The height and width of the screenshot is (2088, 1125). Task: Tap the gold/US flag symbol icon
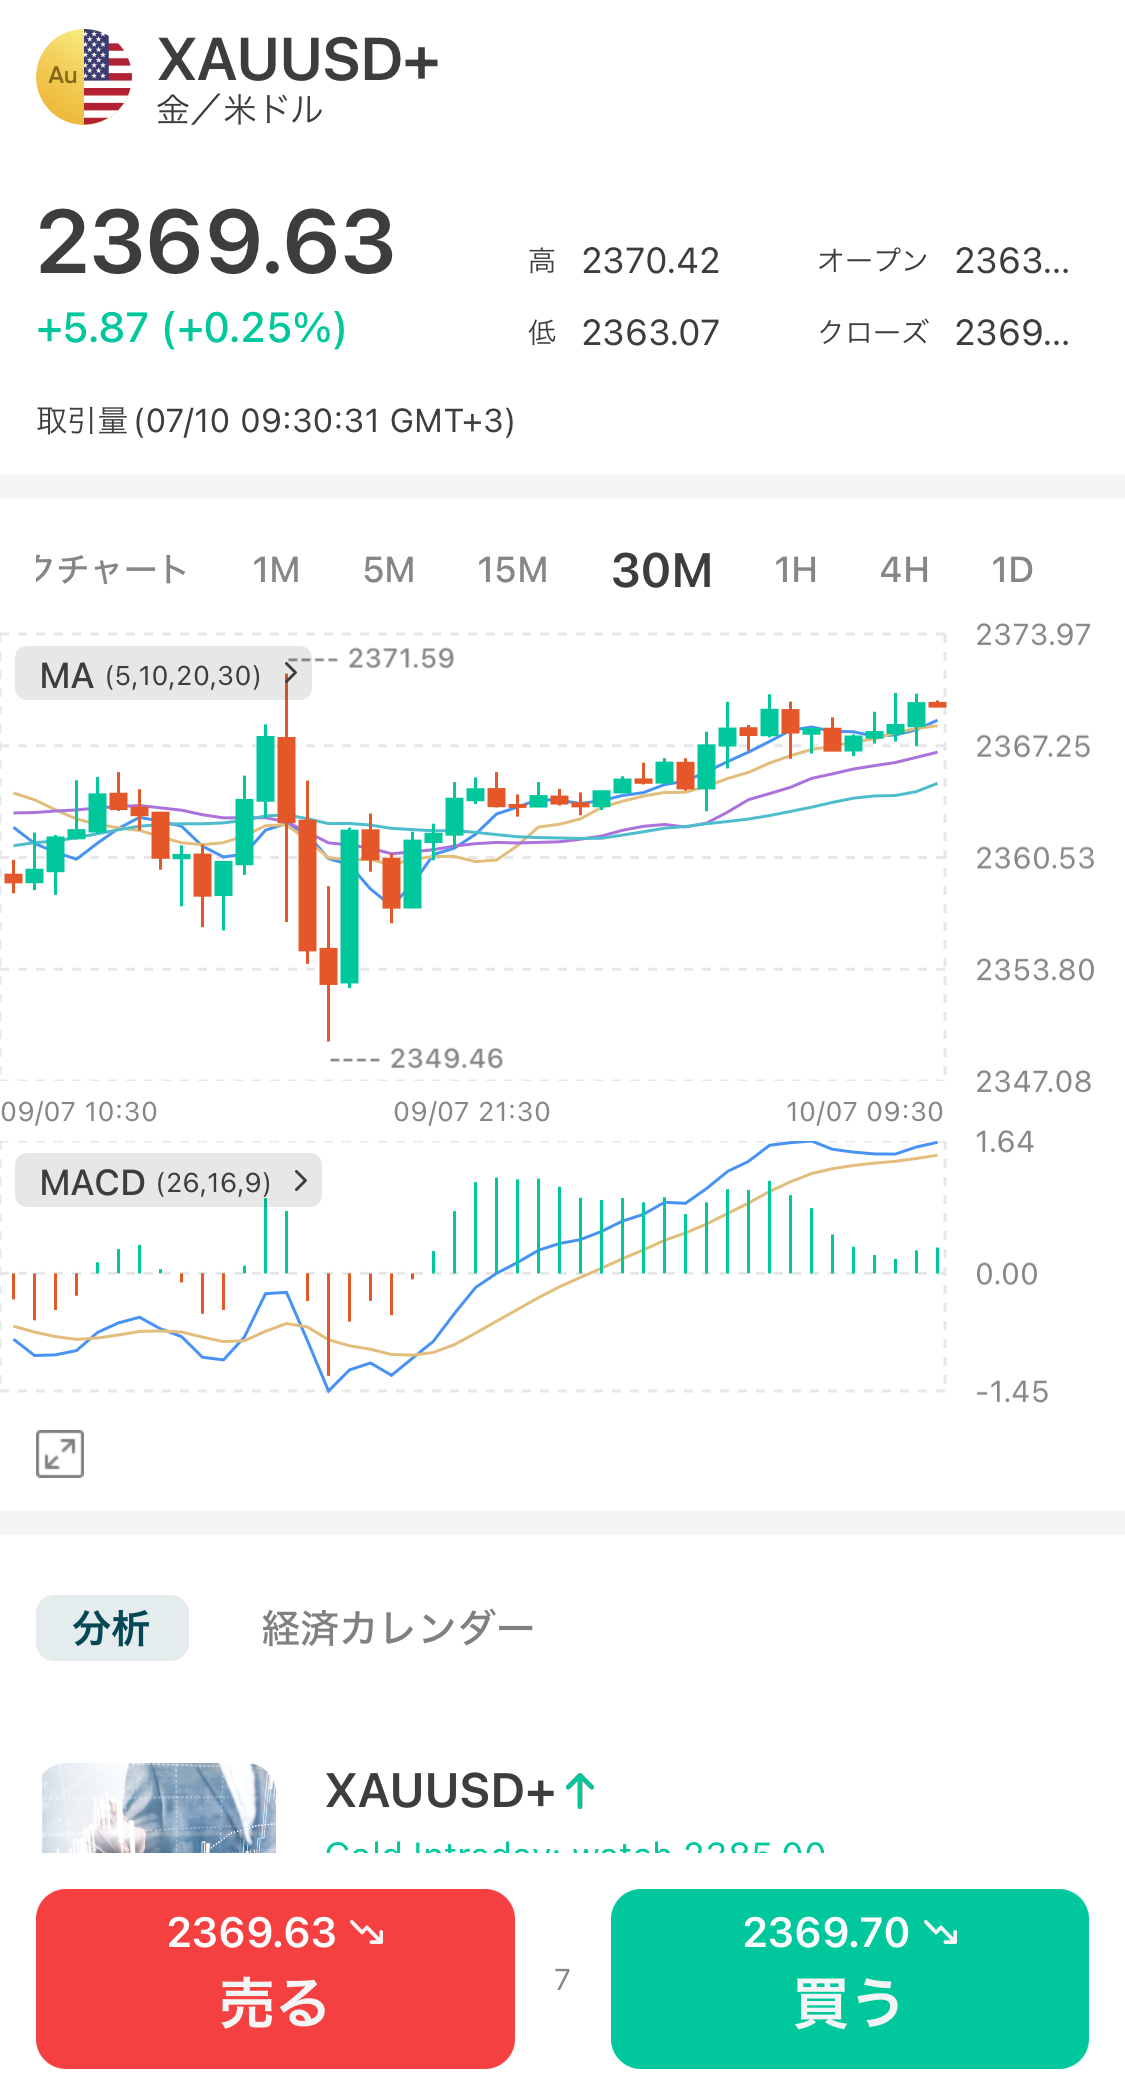pyautogui.click(x=84, y=77)
